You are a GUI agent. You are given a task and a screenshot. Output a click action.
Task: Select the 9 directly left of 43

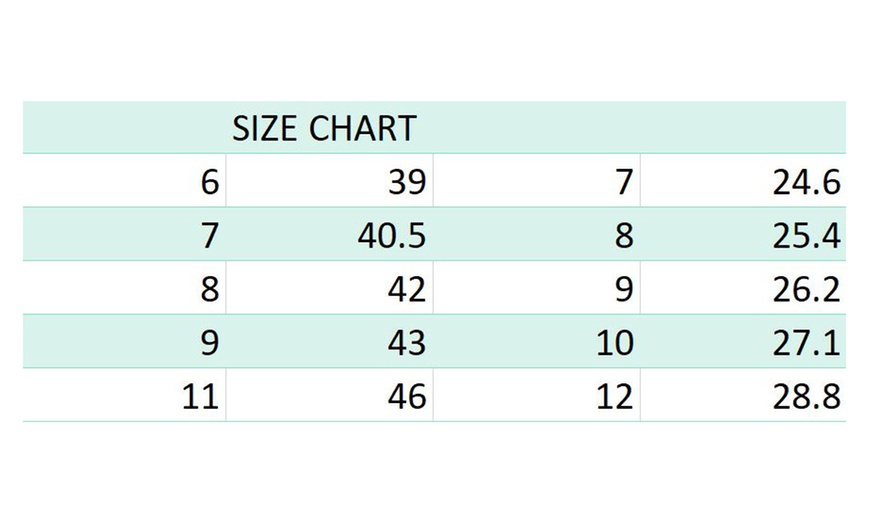(x=209, y=343)
